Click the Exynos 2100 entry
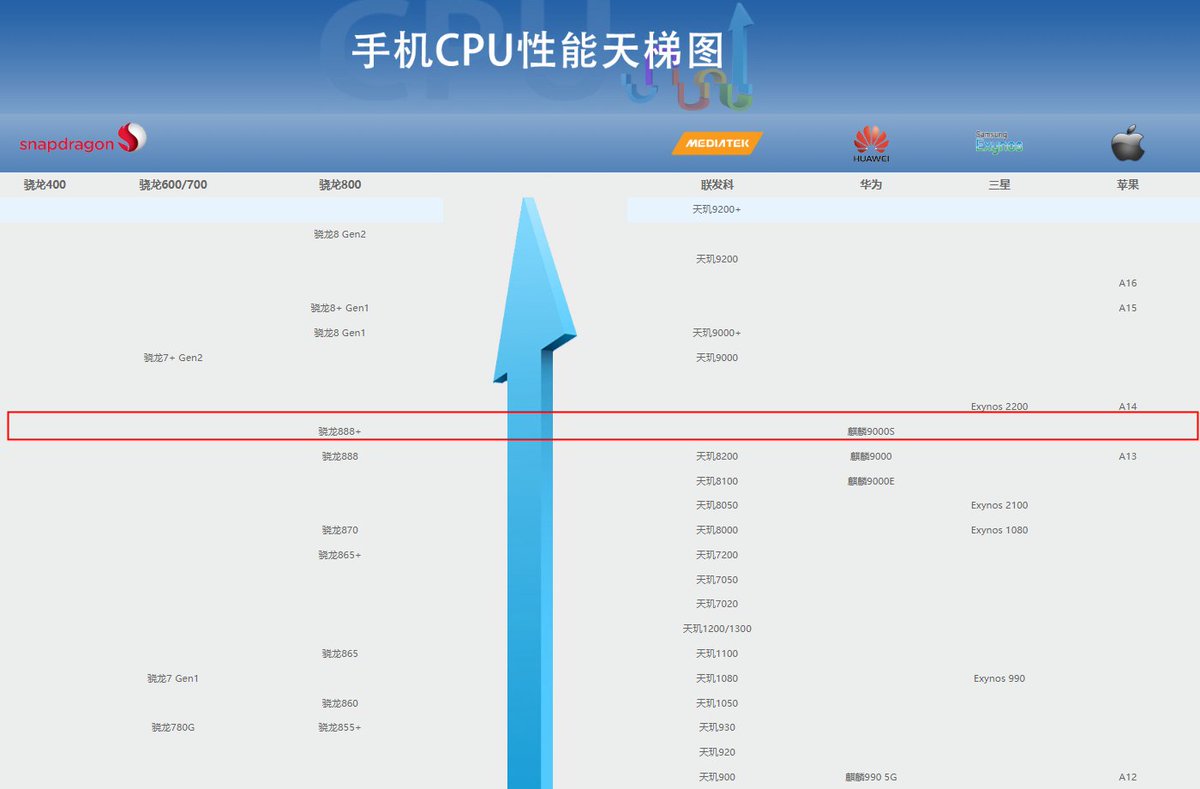Image resolution: width=1200 pixels, height=789 pixels. [x=999, y=506]
